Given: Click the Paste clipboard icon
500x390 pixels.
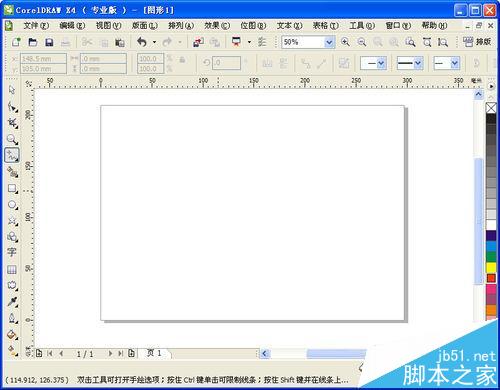Looking at the screenshot, I should (x=120, y=42).
